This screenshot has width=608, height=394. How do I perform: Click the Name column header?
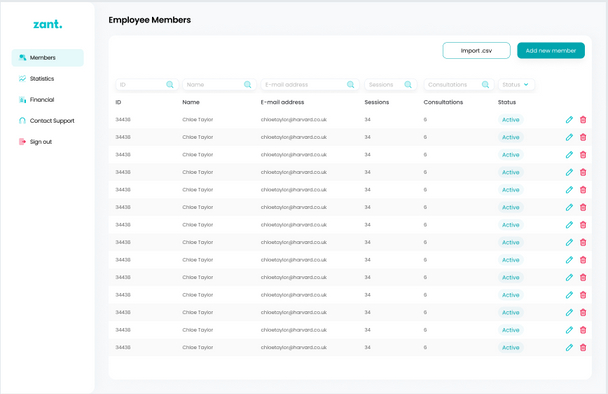[x=191, y=102]
